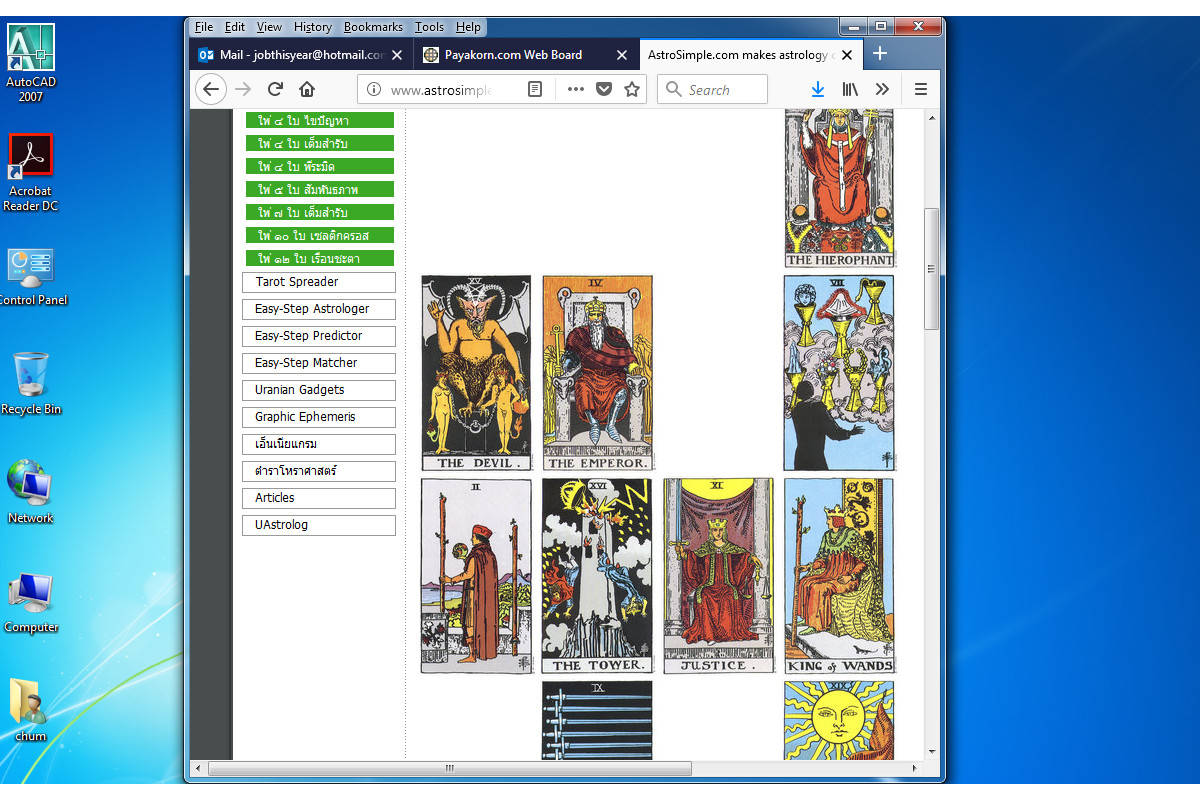The image size is (1200, 800).
Task: Open the Library icon in toolbar
Action: (x=850, y=89)
